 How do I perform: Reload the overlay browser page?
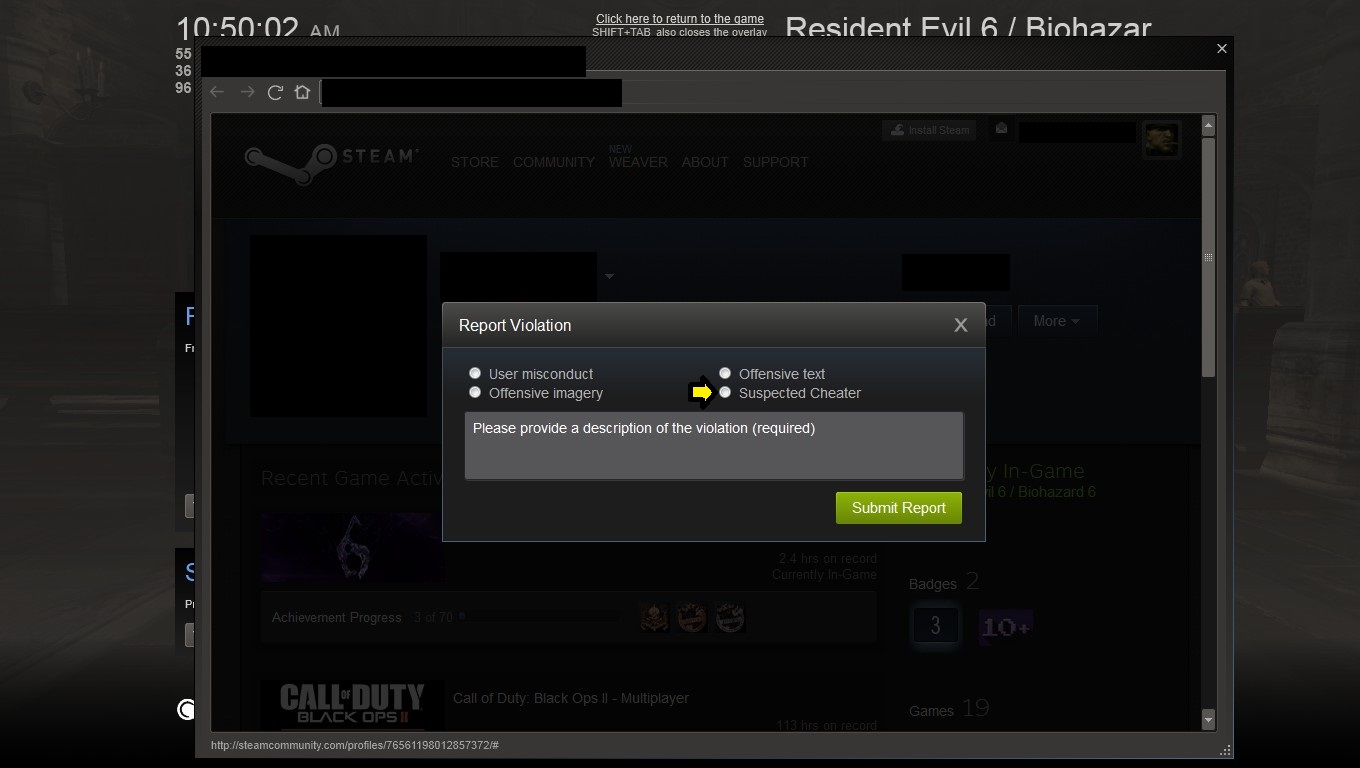[275, 92]
